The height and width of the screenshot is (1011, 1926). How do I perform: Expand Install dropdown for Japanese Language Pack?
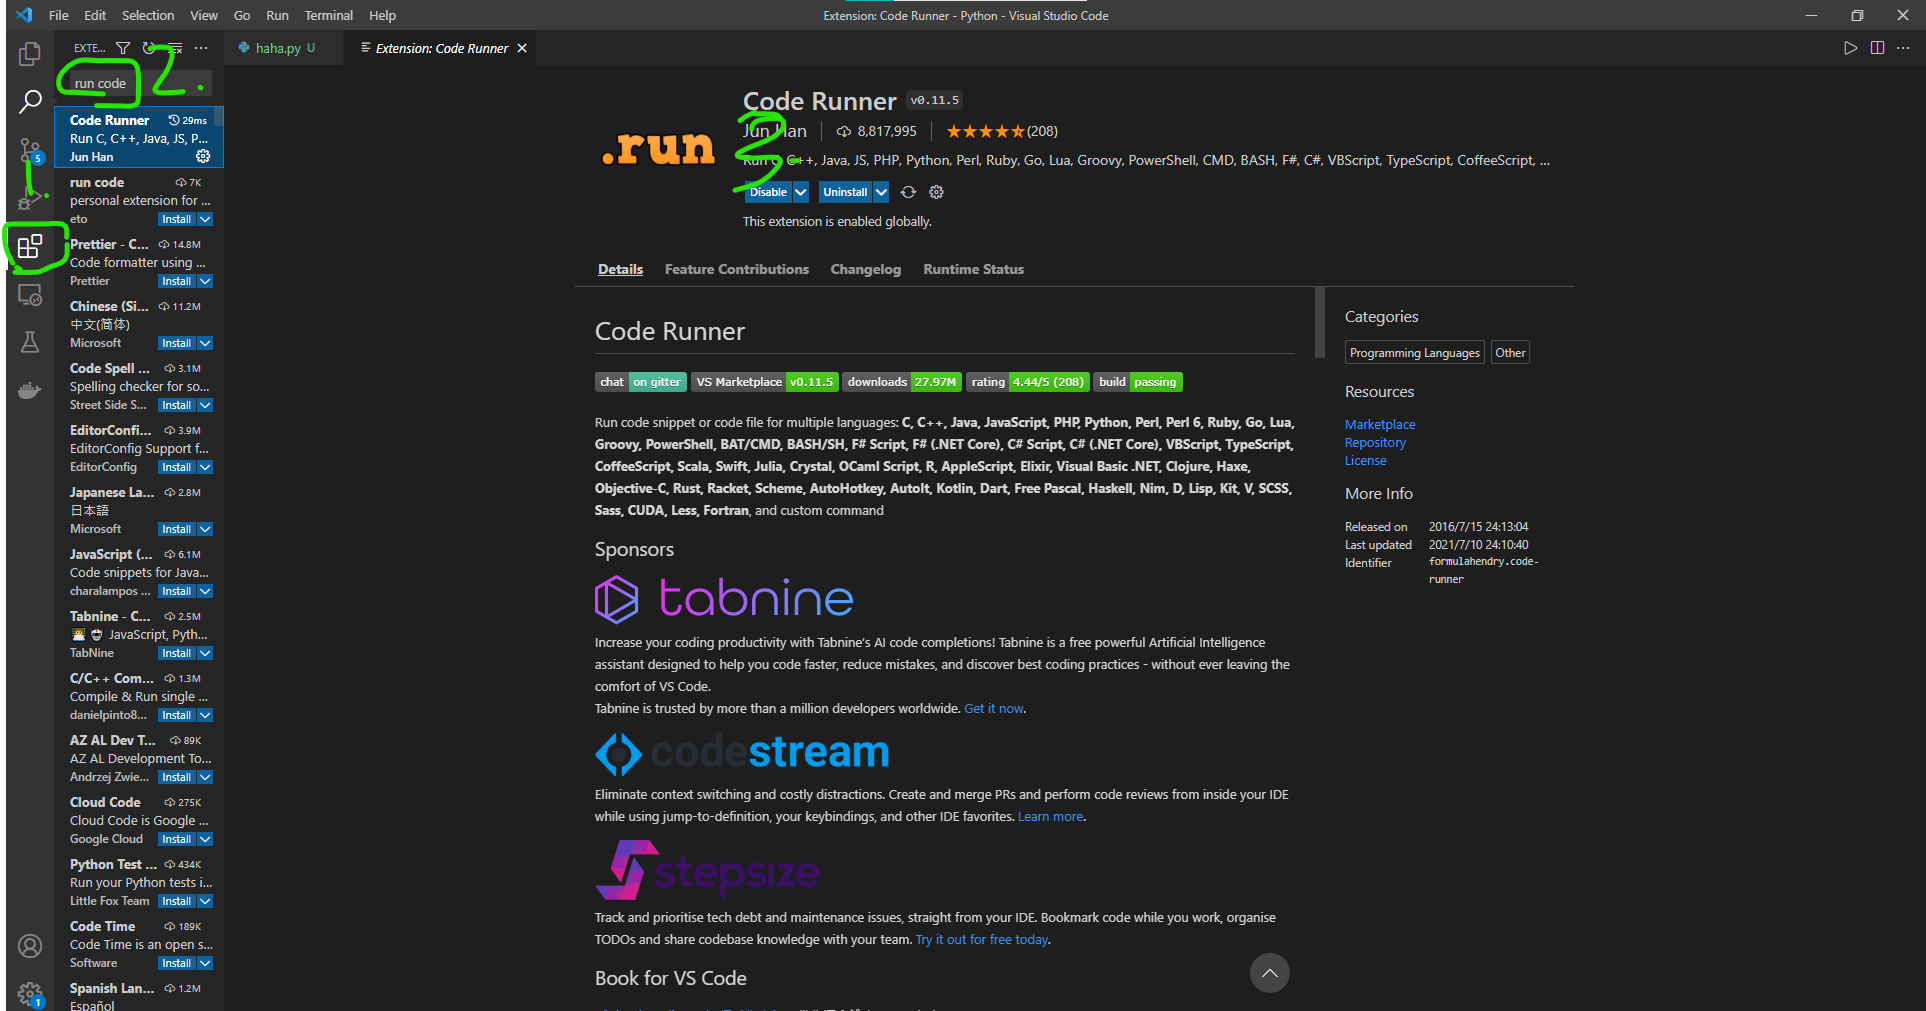[x=205, y=529]
